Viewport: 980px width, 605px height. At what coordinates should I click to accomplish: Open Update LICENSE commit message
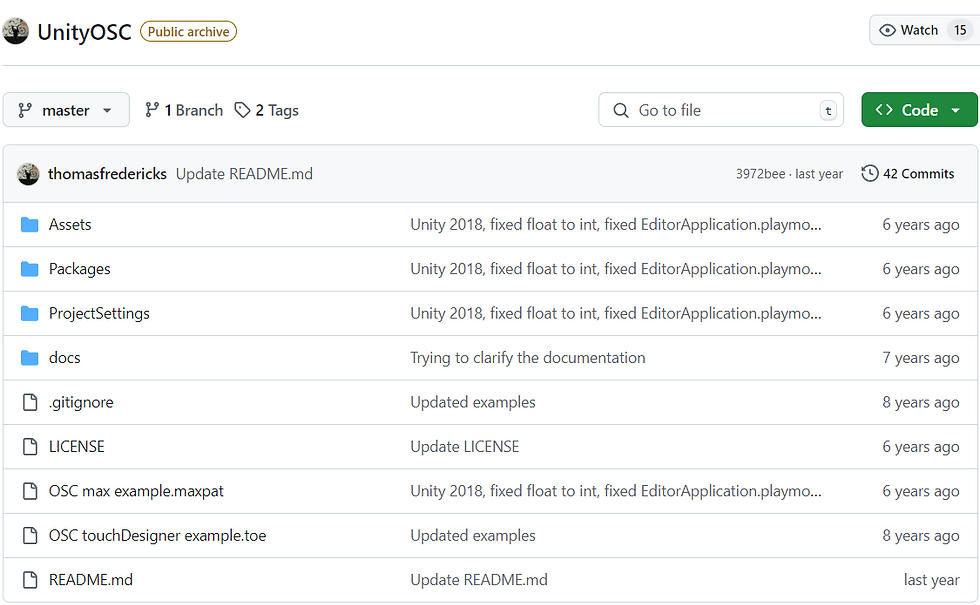pyautogui.click(x=464, y=446)
